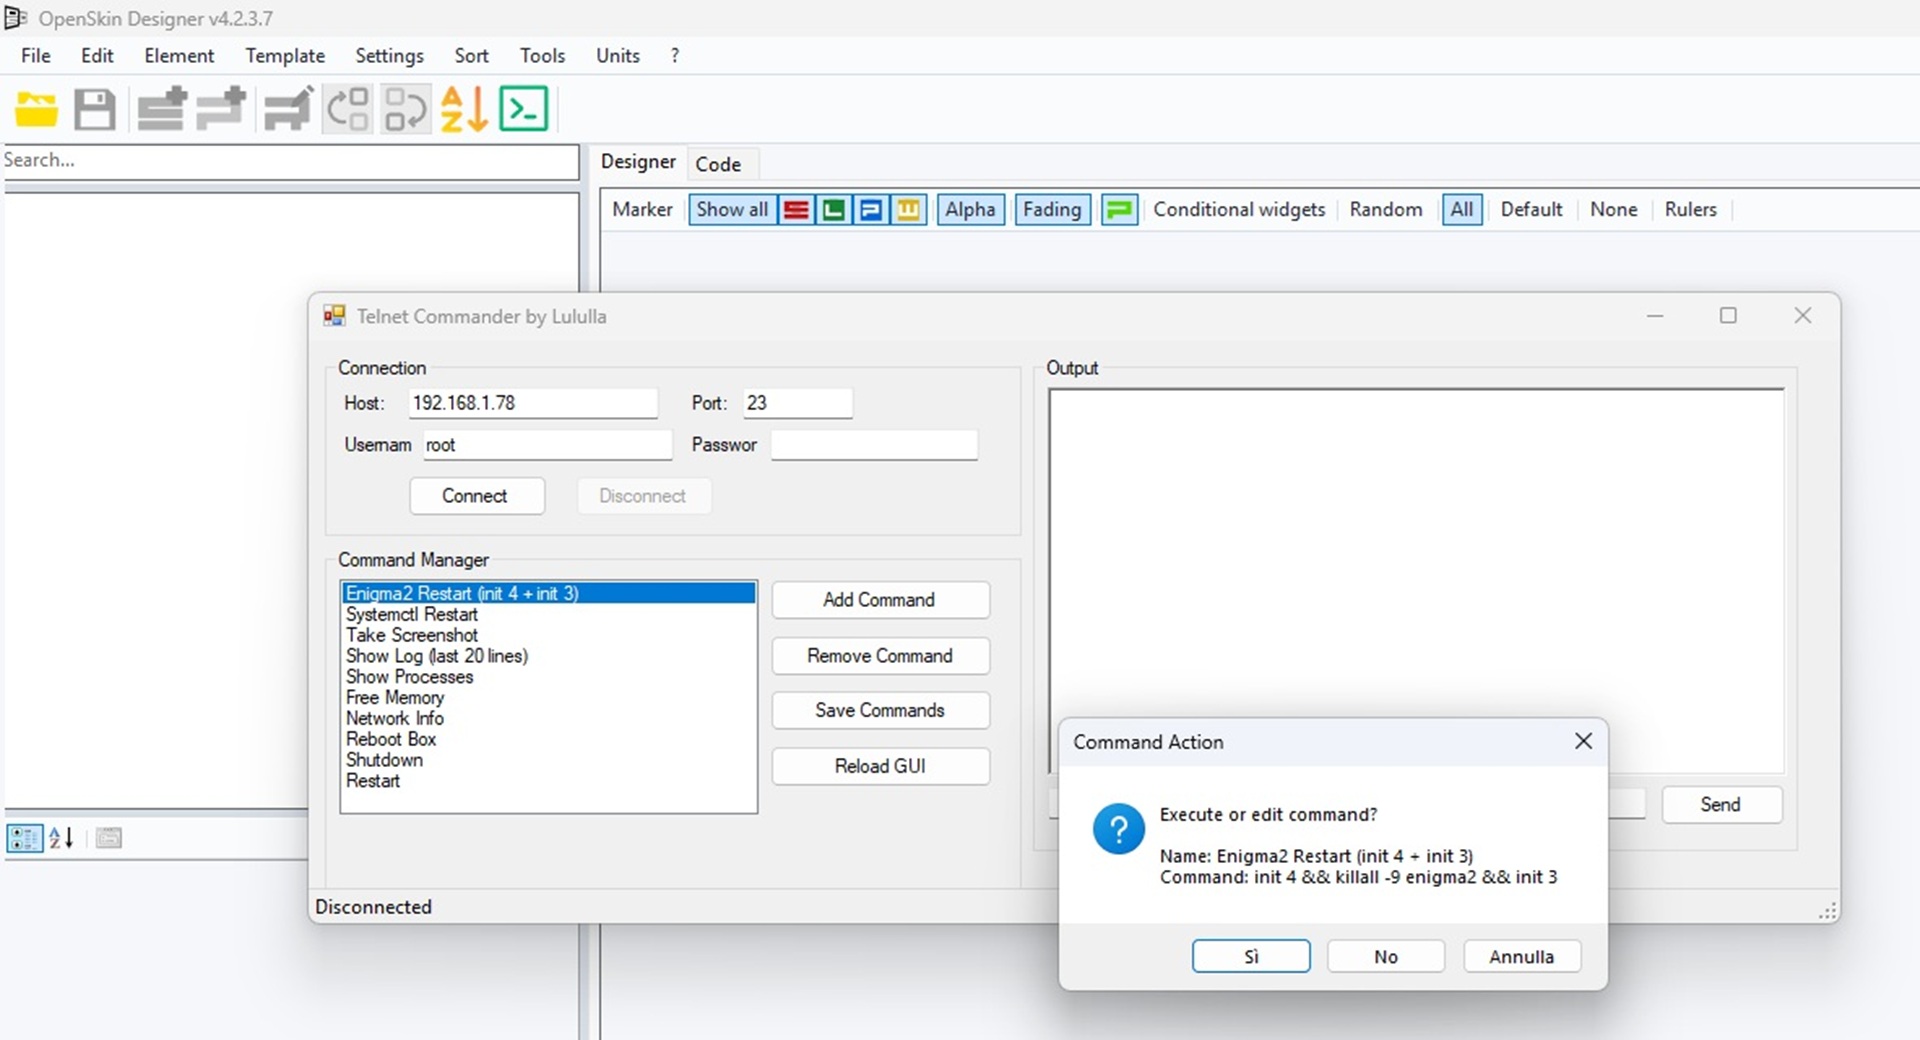The image size is (1920, 1040).
Task: Click the redo icon with clockwise arrow
Action: point(406,109)
